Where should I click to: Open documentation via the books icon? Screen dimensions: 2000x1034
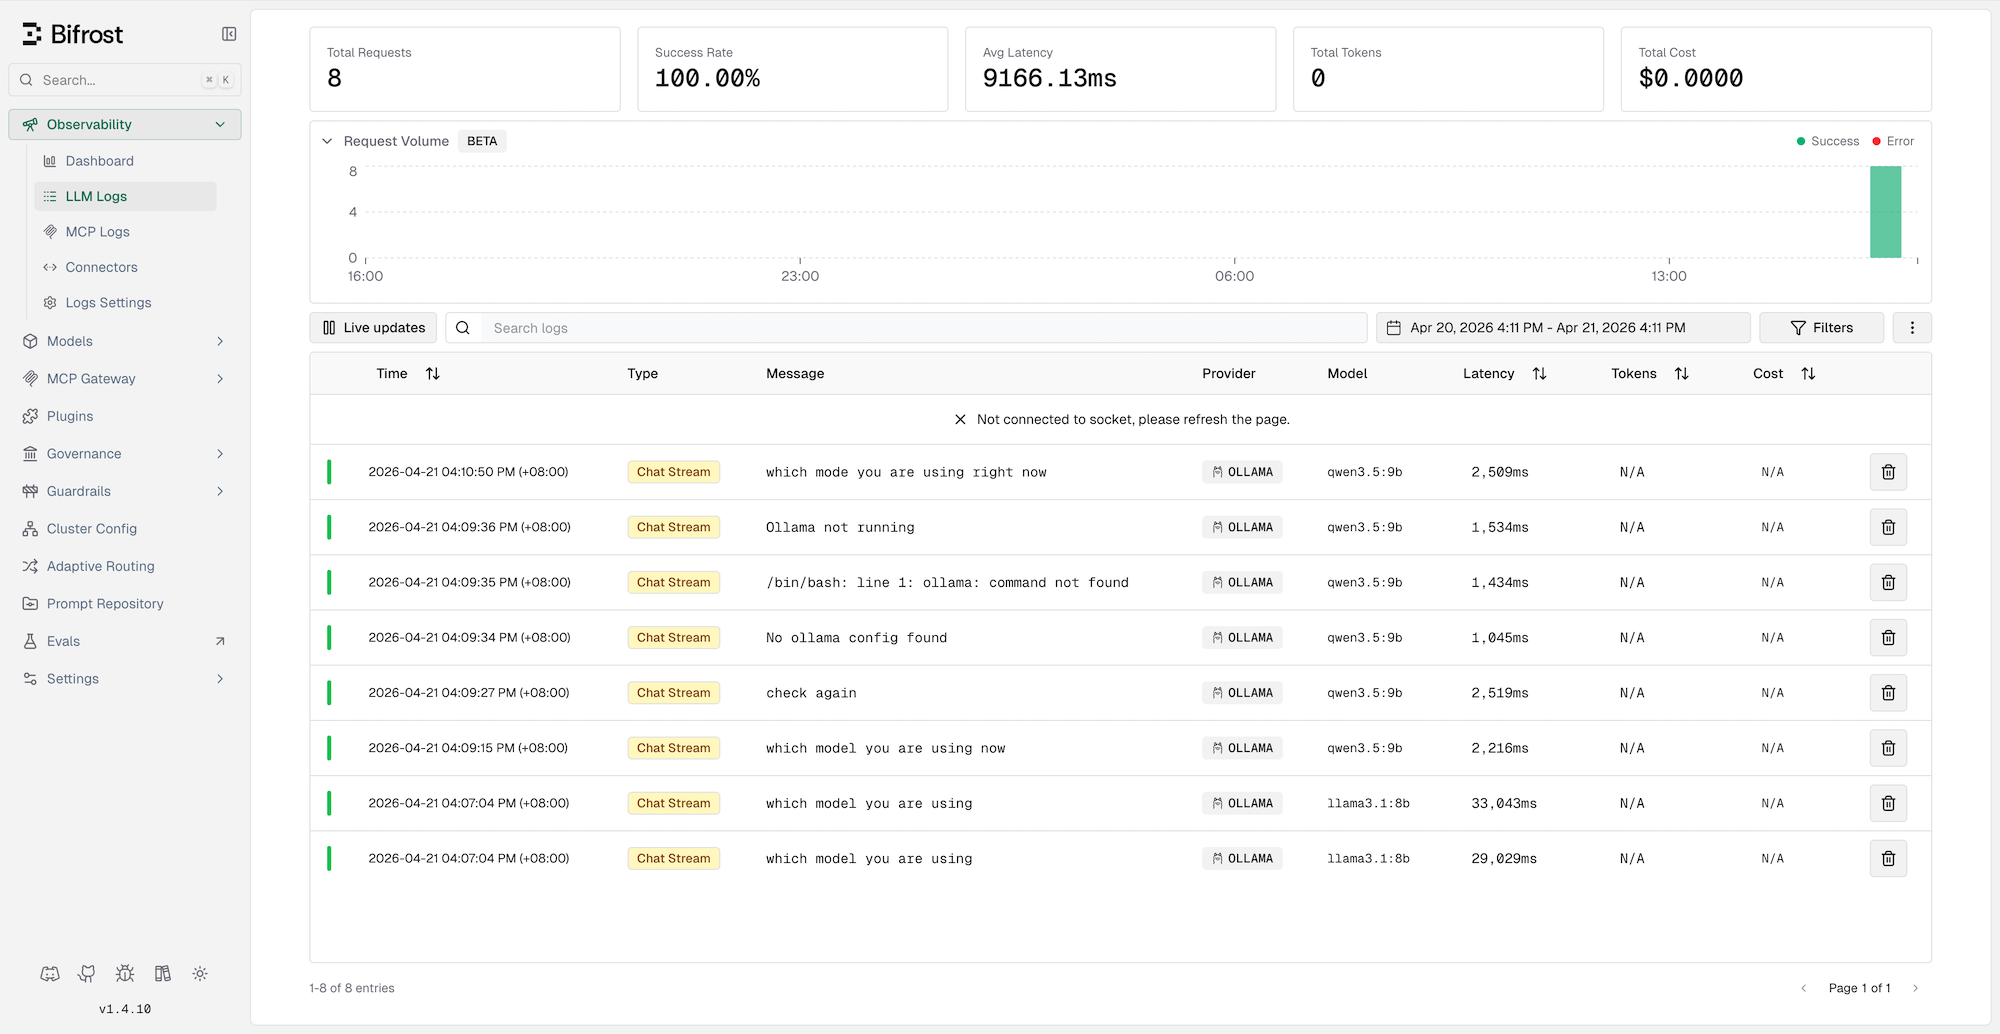(x=162, y=973)
